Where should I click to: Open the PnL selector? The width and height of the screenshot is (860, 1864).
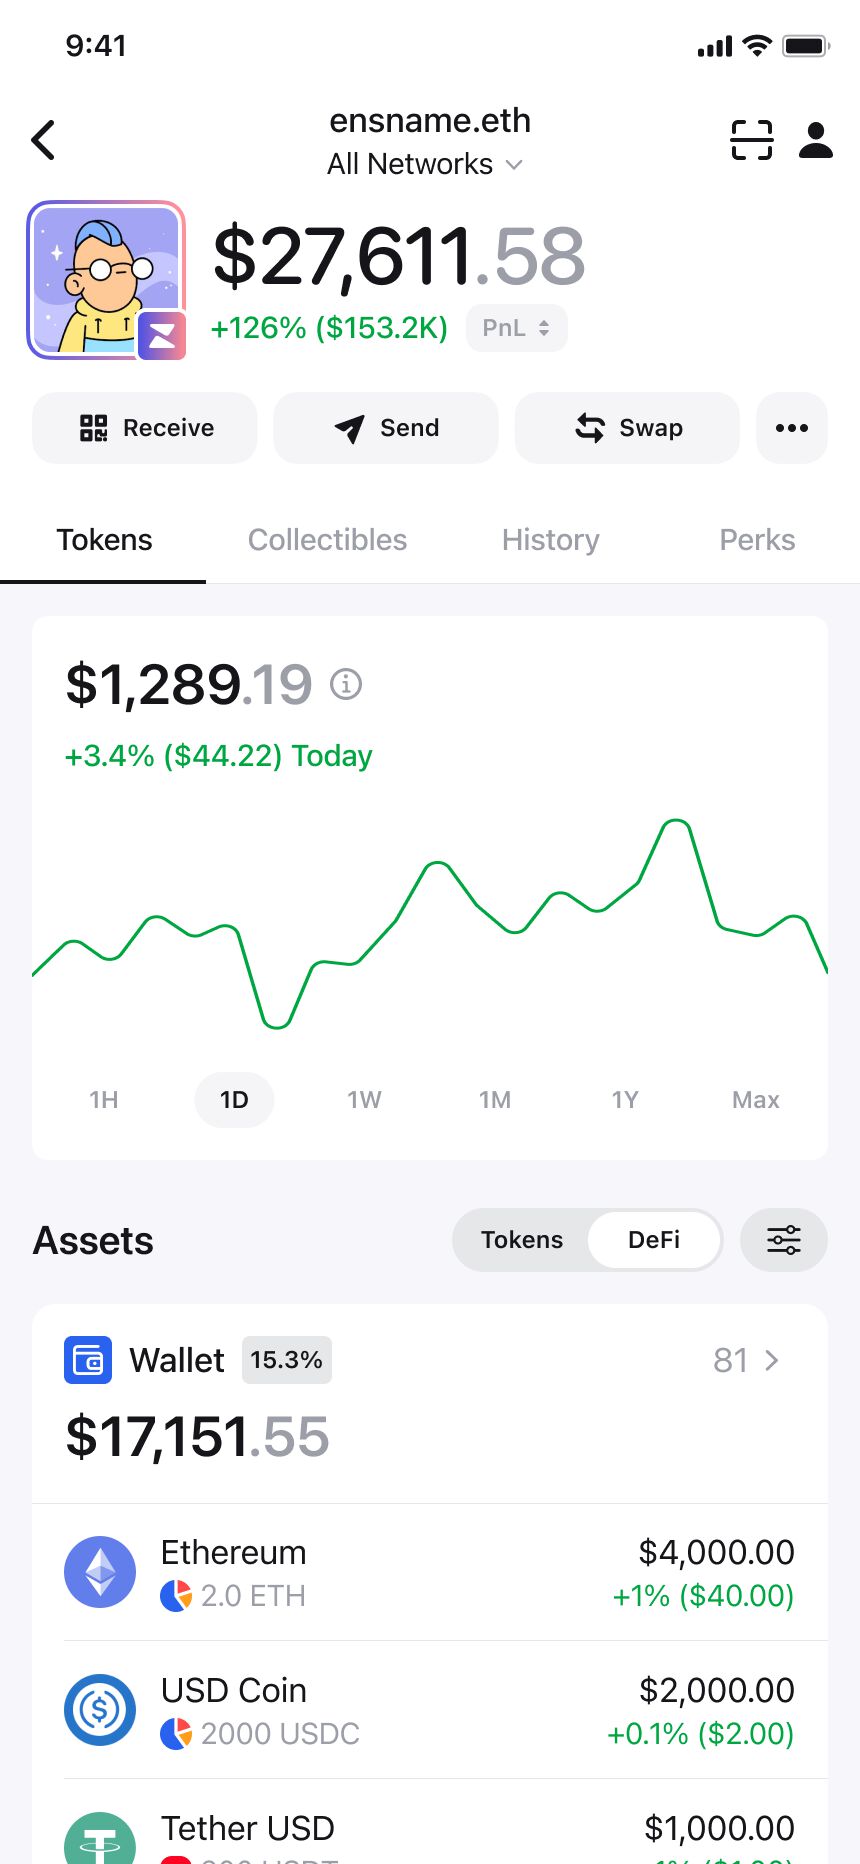click(x=517, y=328)
